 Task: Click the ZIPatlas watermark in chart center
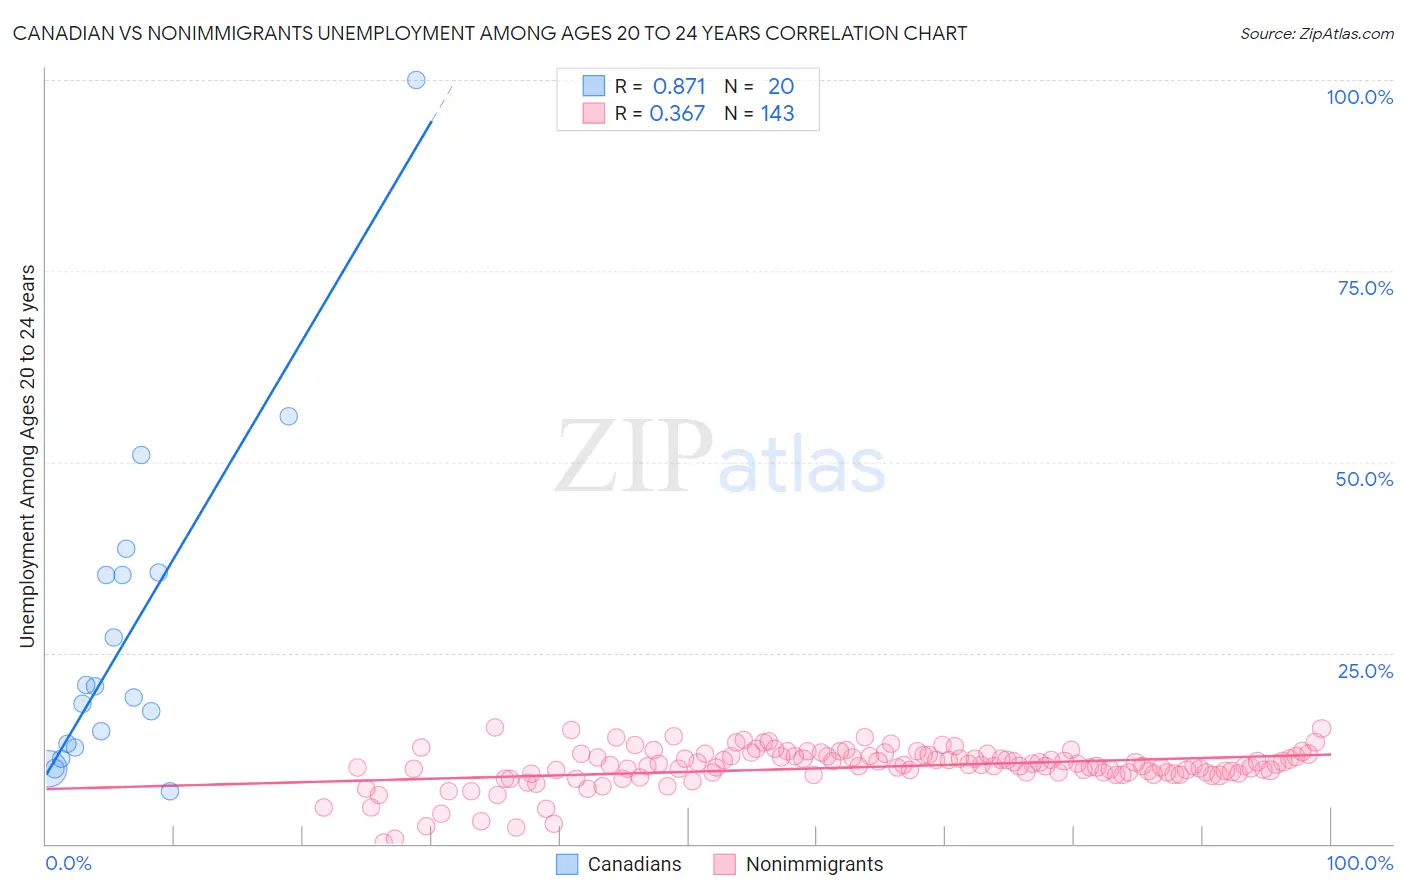click(x=720, y=457)
